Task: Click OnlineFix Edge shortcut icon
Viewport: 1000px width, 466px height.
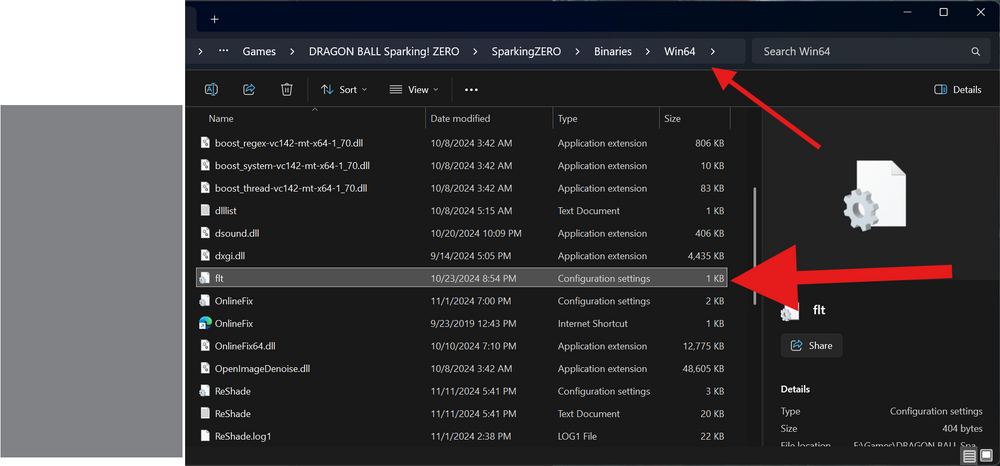Action: [x=205, y=323]
